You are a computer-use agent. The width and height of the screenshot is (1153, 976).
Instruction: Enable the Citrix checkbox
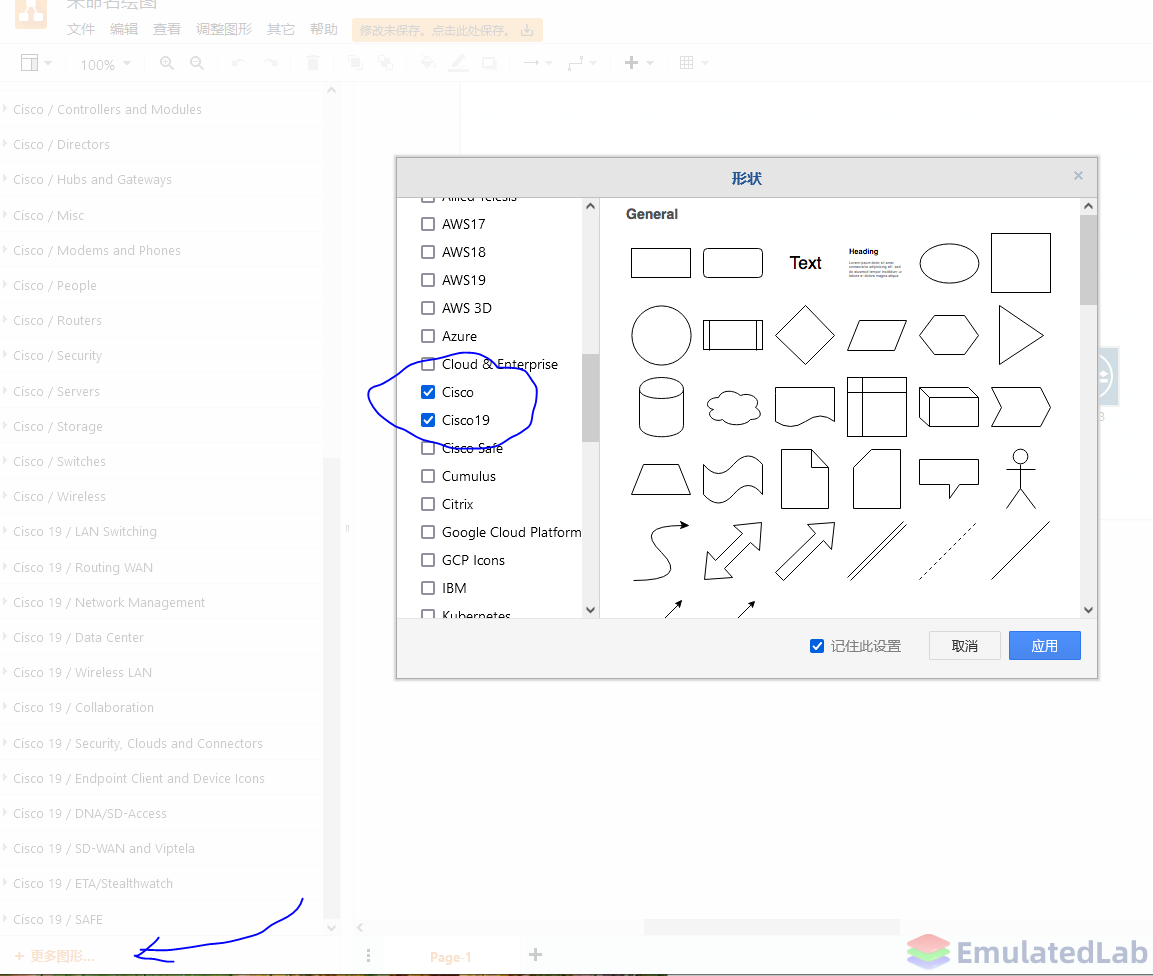[428, 504]
